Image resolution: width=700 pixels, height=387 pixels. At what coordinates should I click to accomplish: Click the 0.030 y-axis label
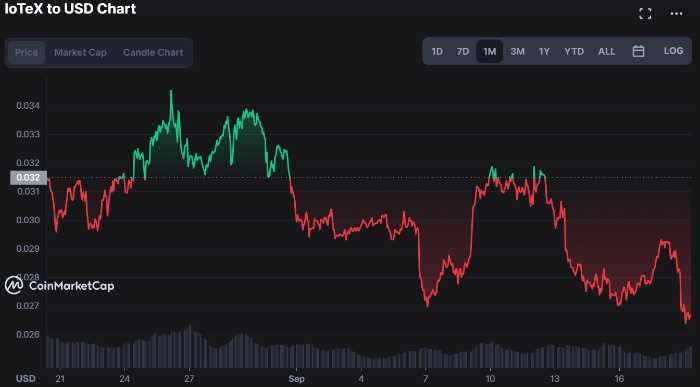pyautogui.click(x=28, y=220)
